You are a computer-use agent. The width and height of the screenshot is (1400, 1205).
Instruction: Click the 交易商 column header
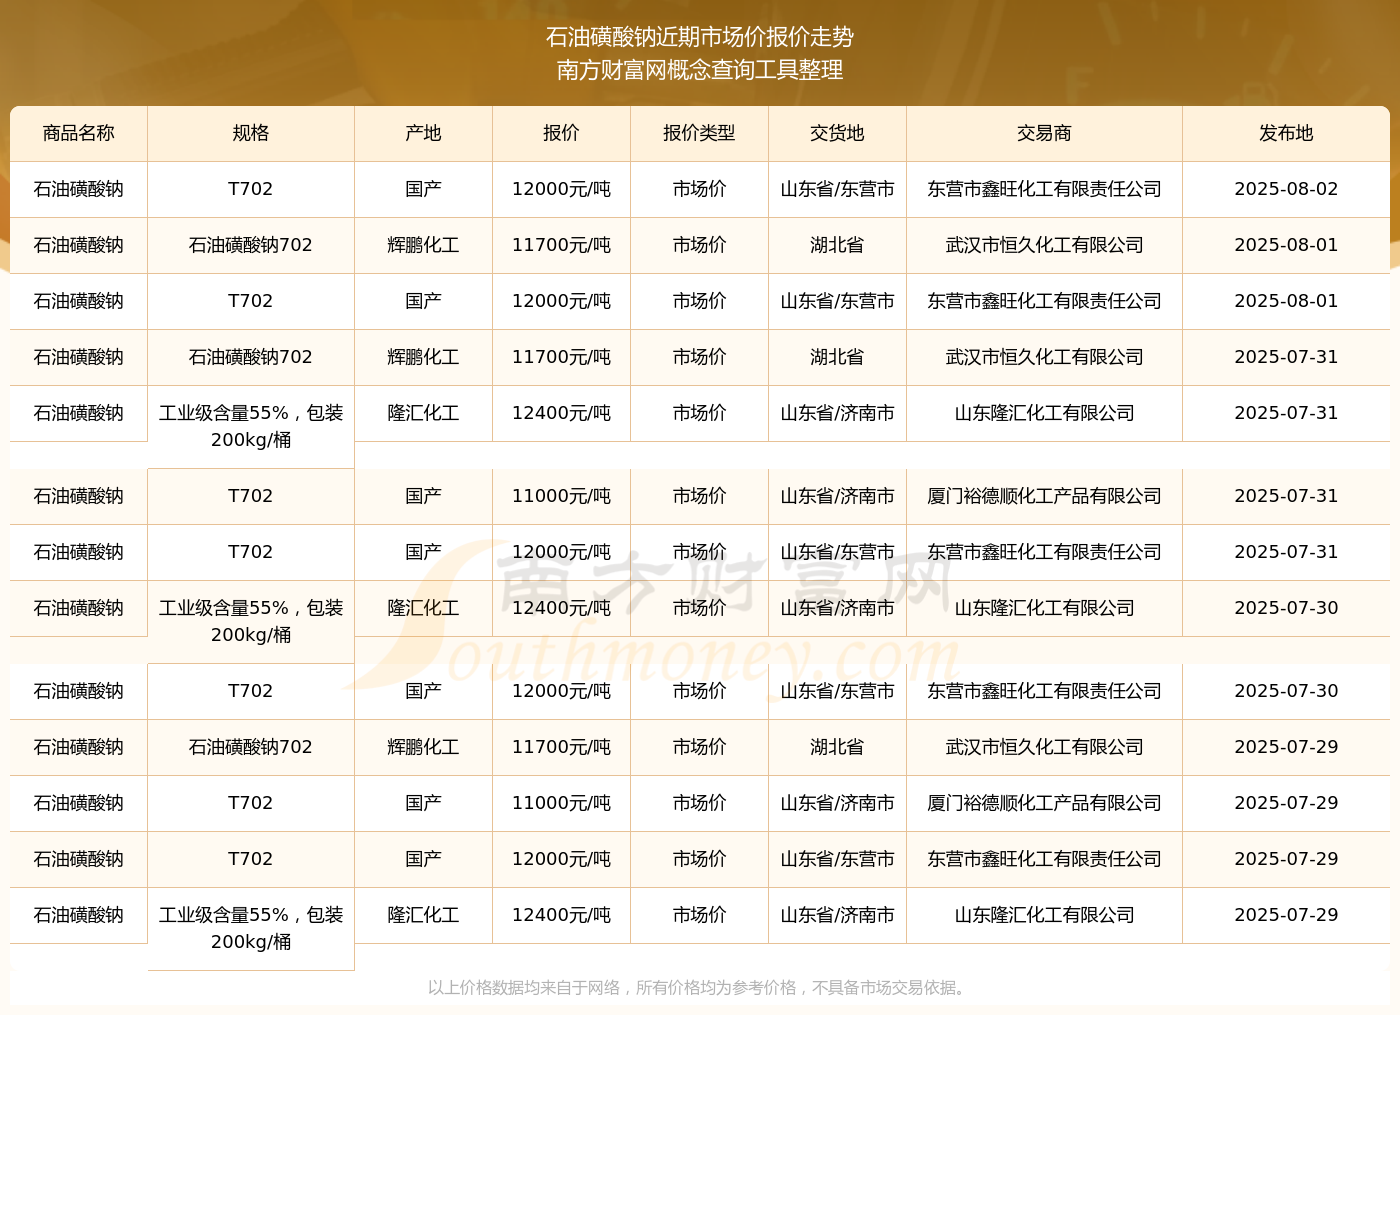point(1044,133)
